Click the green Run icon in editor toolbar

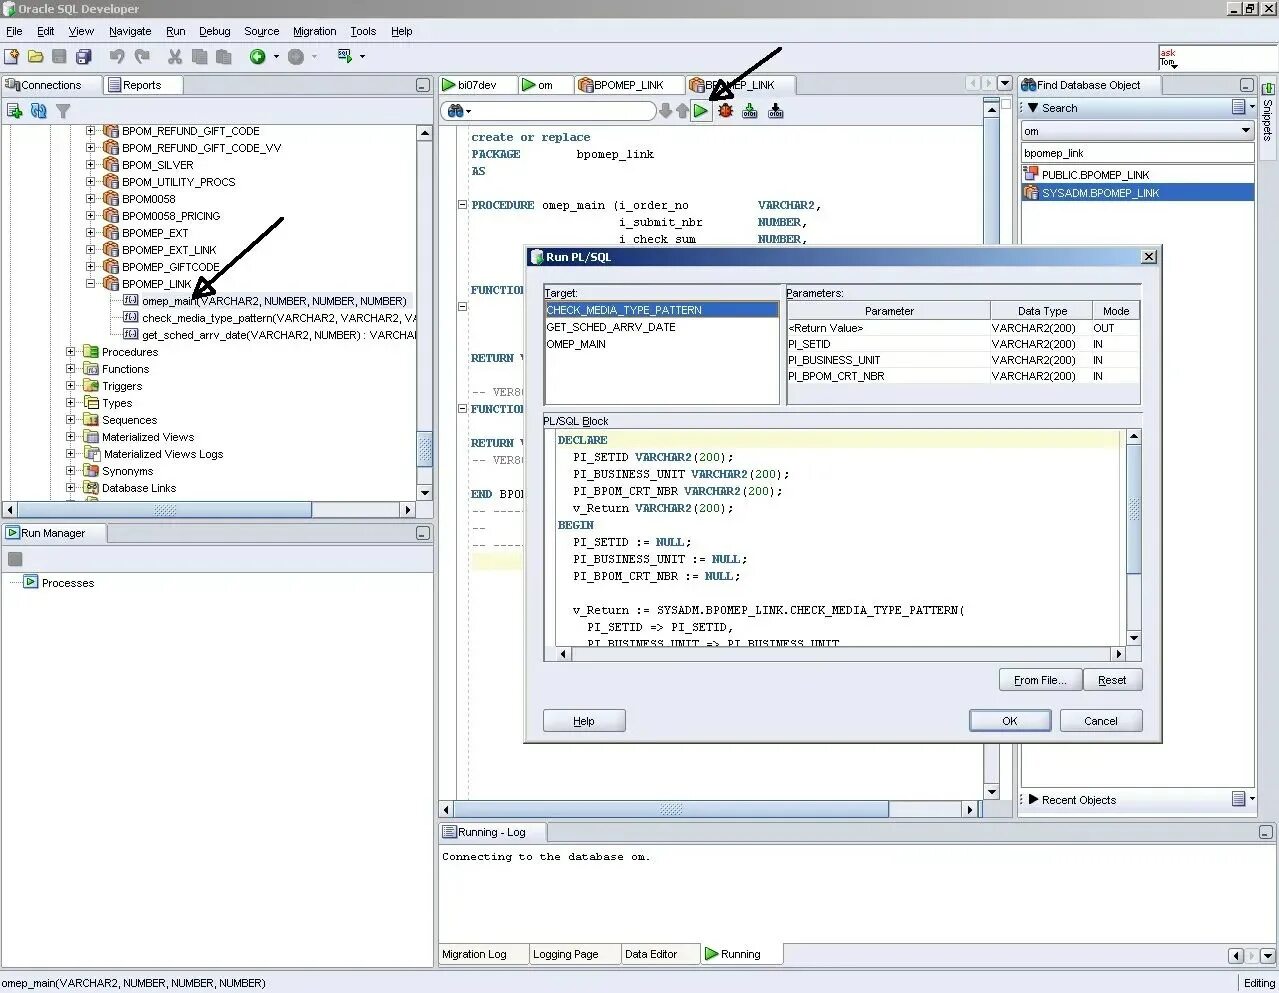pyautogui.click(x=701, y=111)
